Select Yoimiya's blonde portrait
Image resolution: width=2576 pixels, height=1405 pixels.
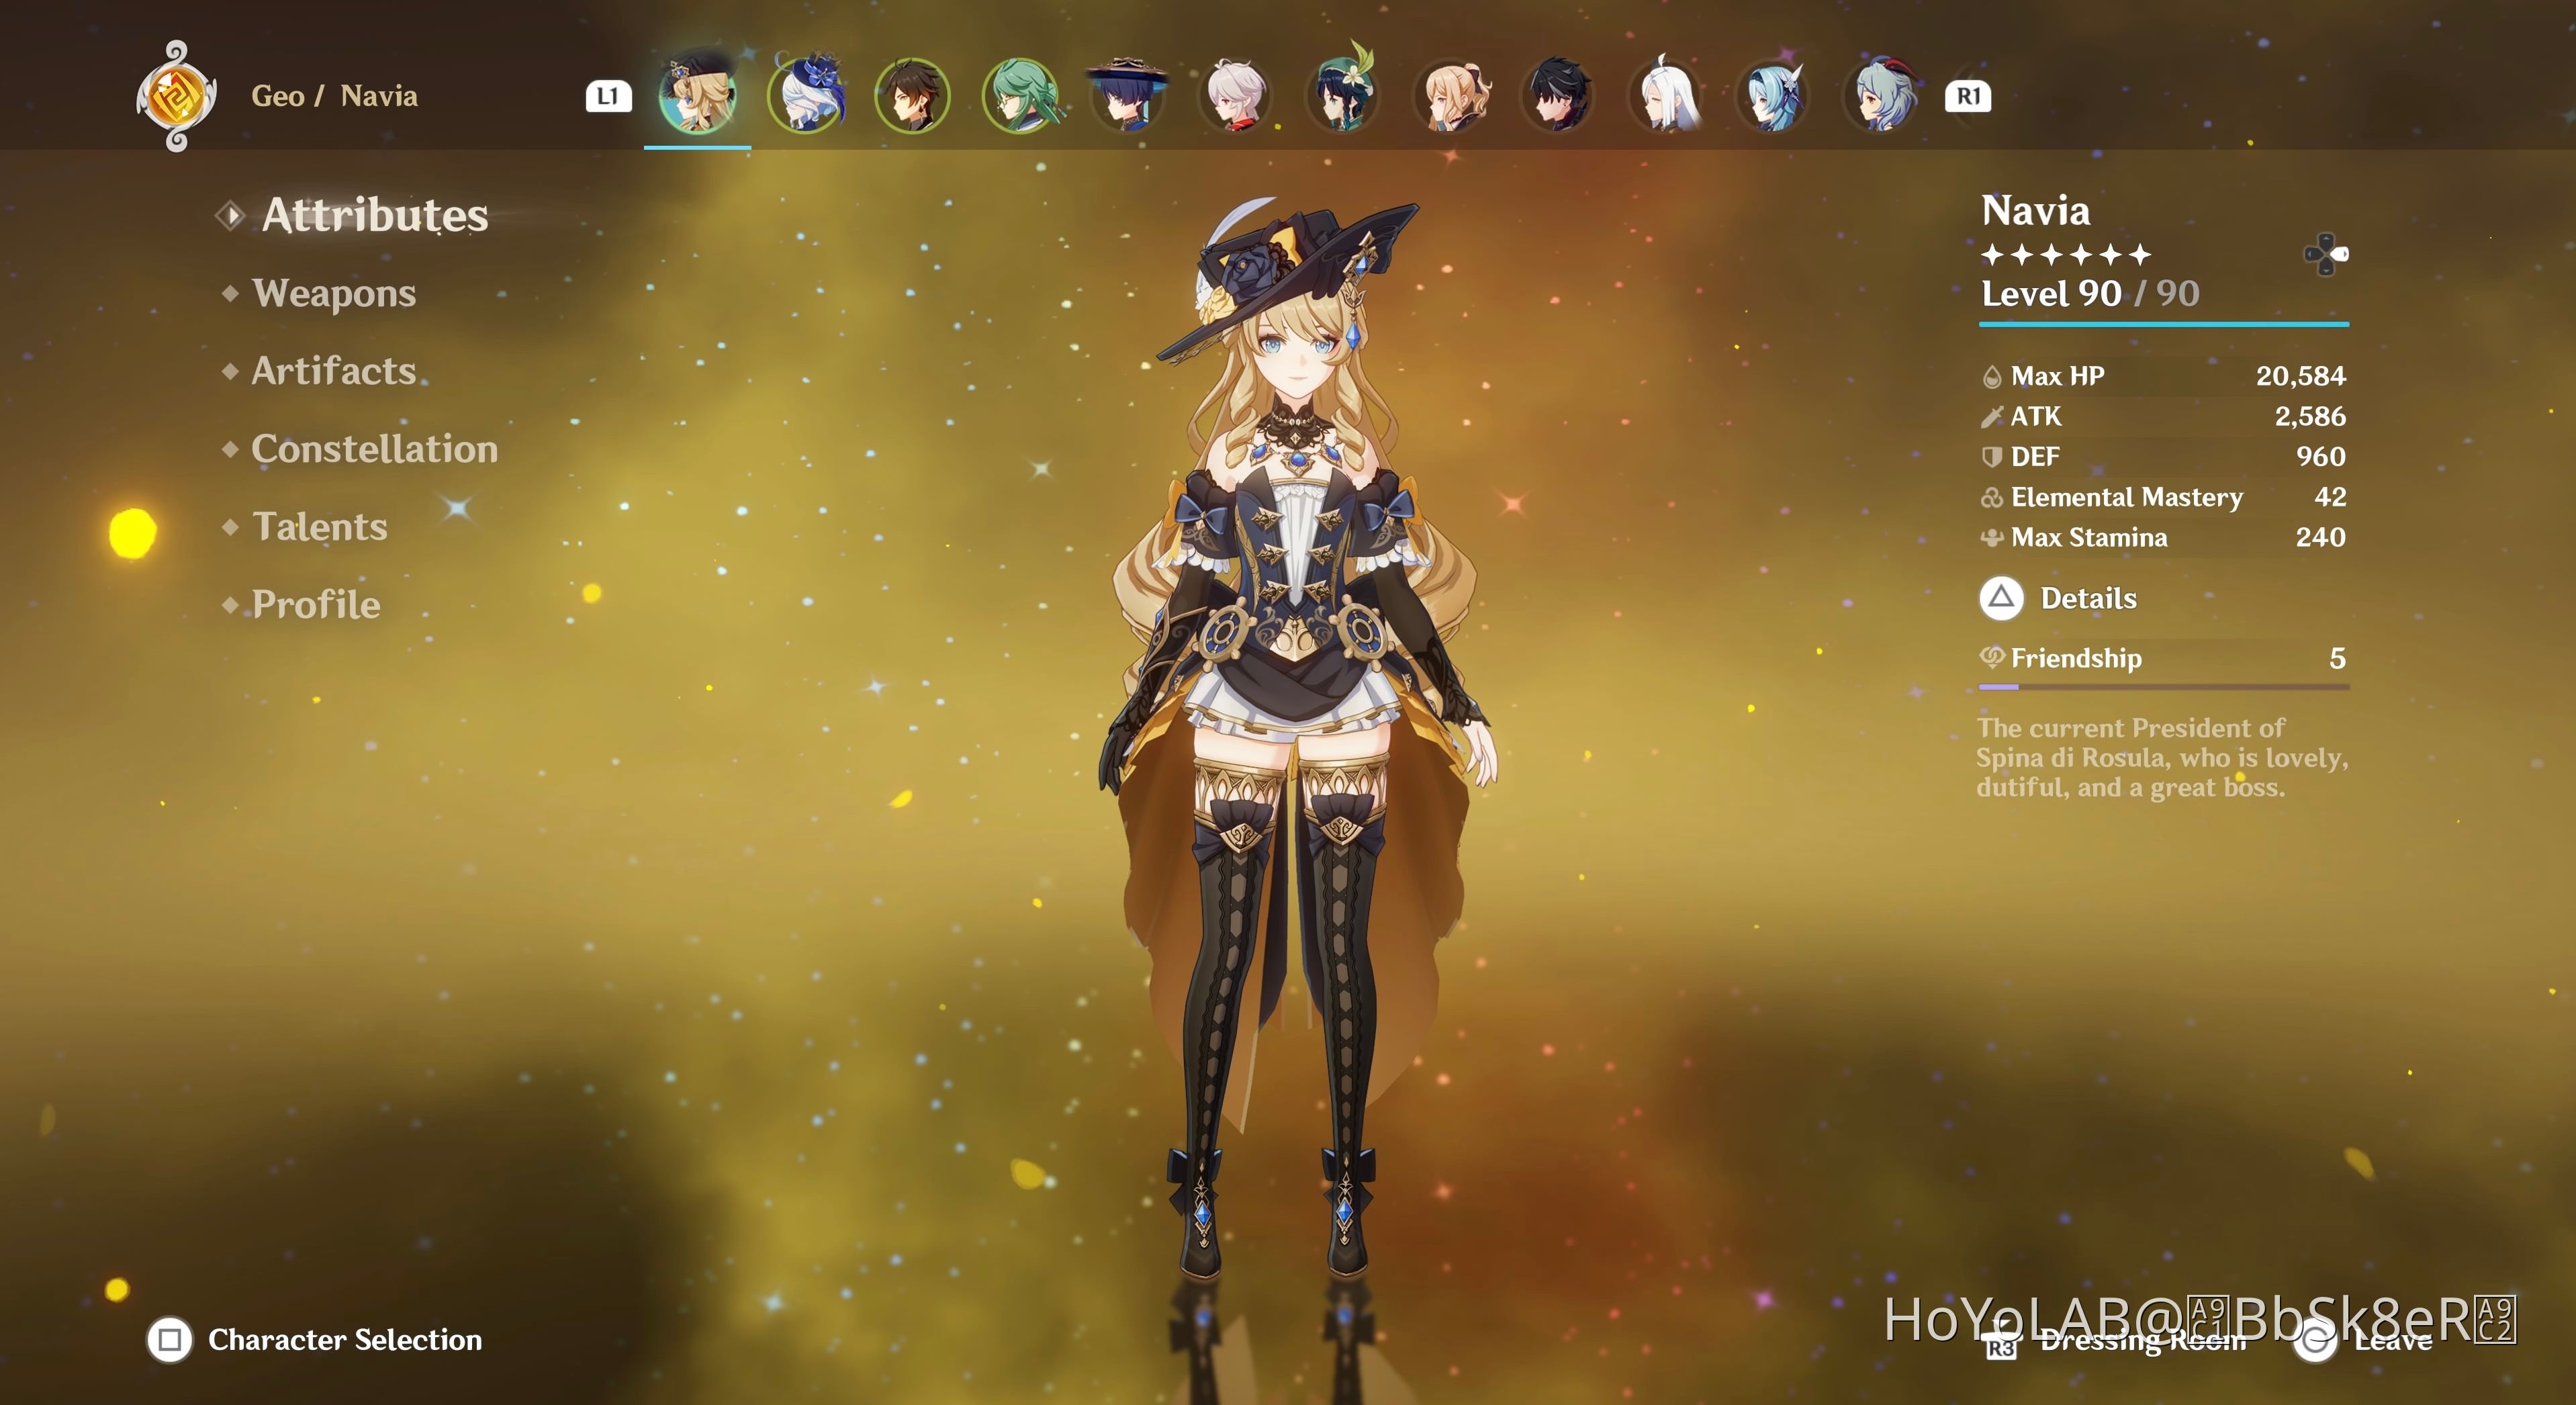1451,95
